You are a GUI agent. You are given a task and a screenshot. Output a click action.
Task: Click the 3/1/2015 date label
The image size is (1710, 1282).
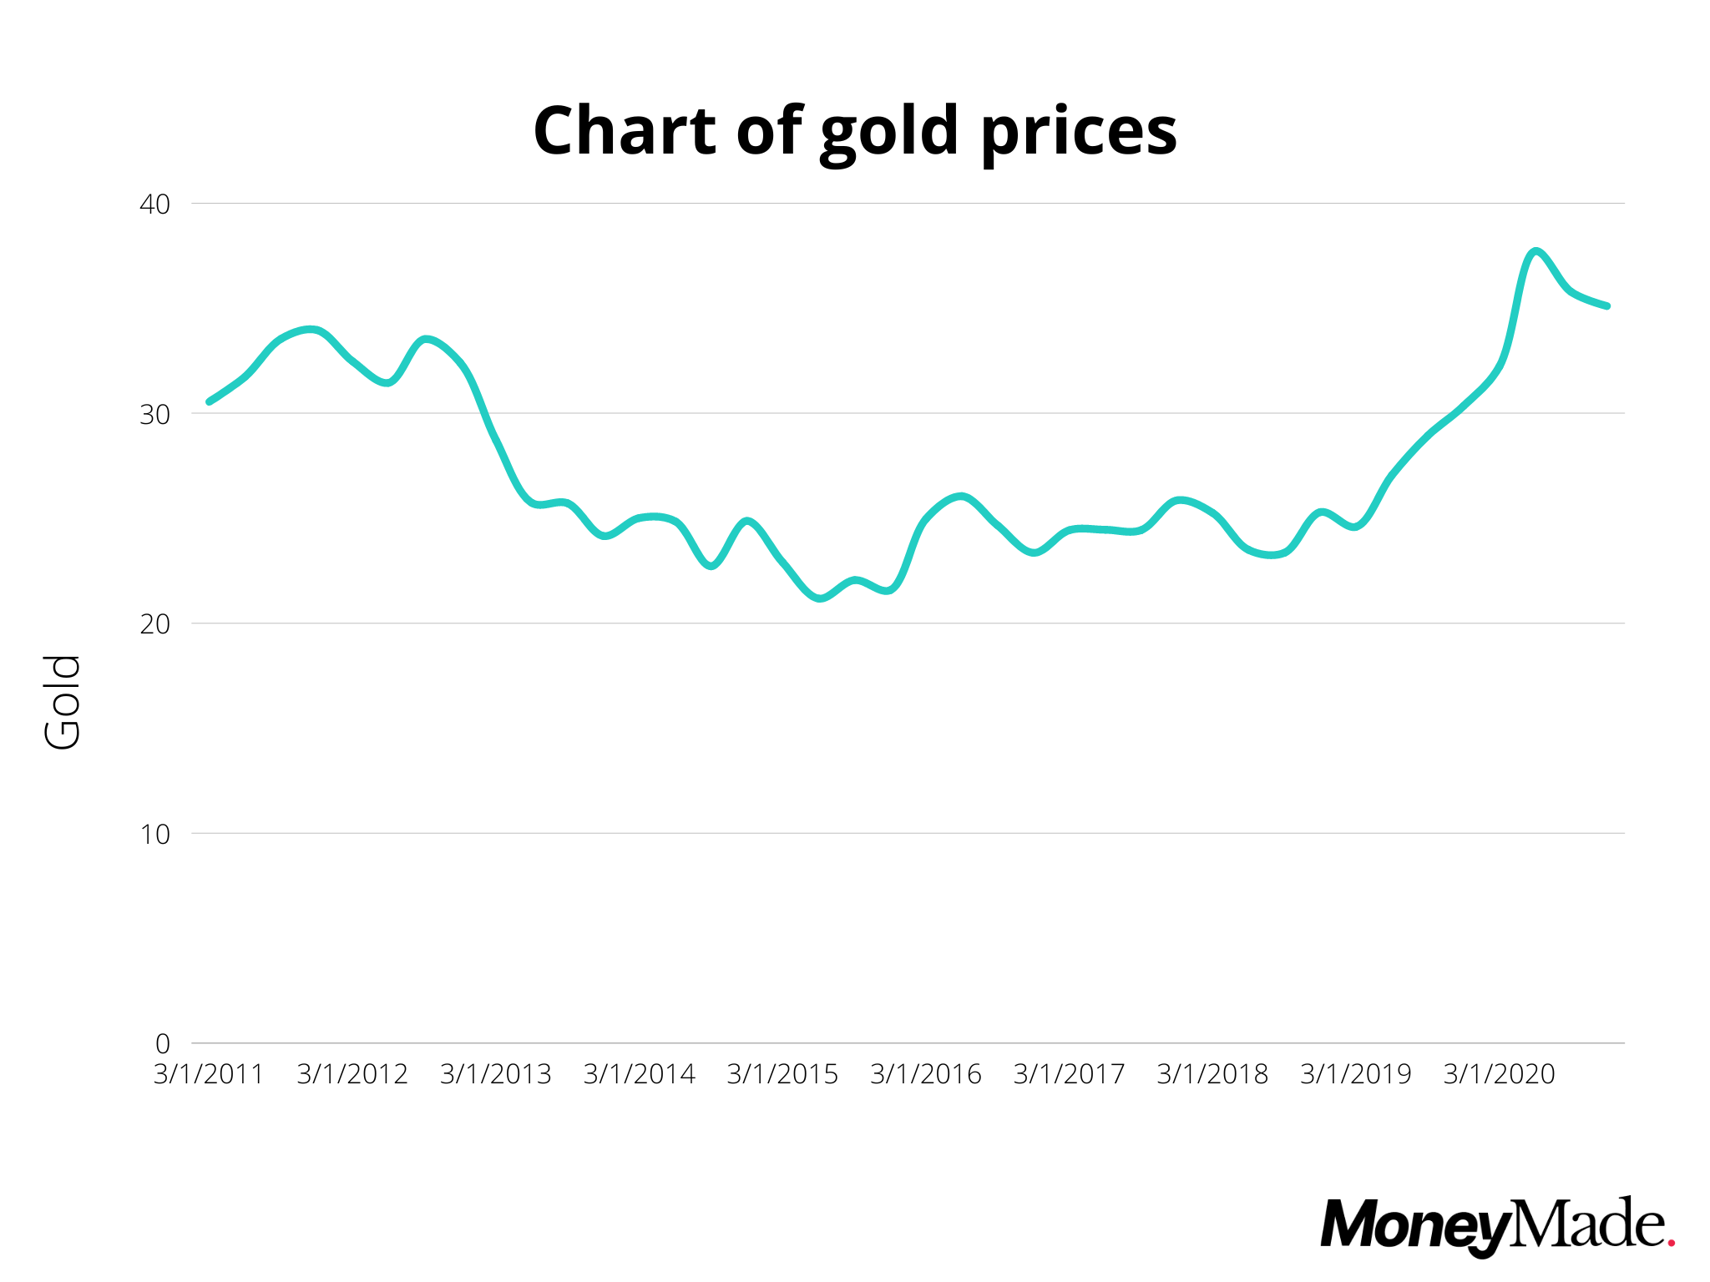(782, 1074)
